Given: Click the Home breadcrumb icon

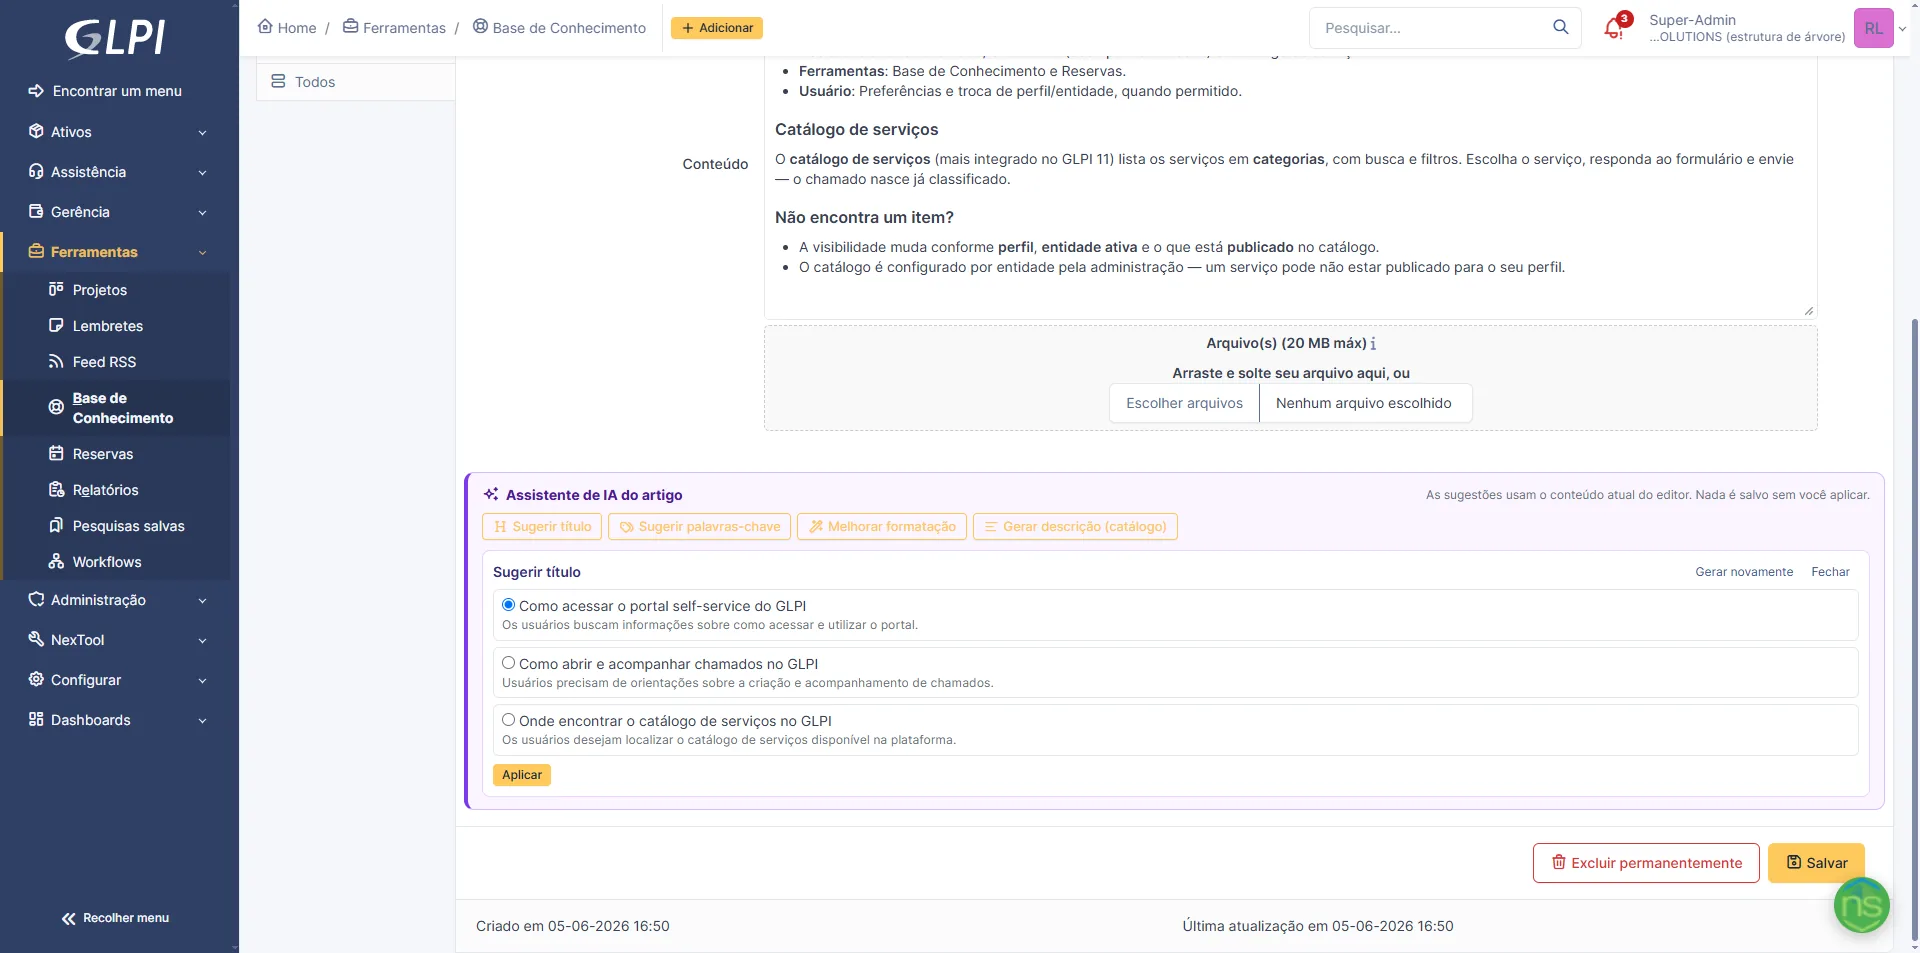Looking at the screenshot, I should tap(265, 27).
